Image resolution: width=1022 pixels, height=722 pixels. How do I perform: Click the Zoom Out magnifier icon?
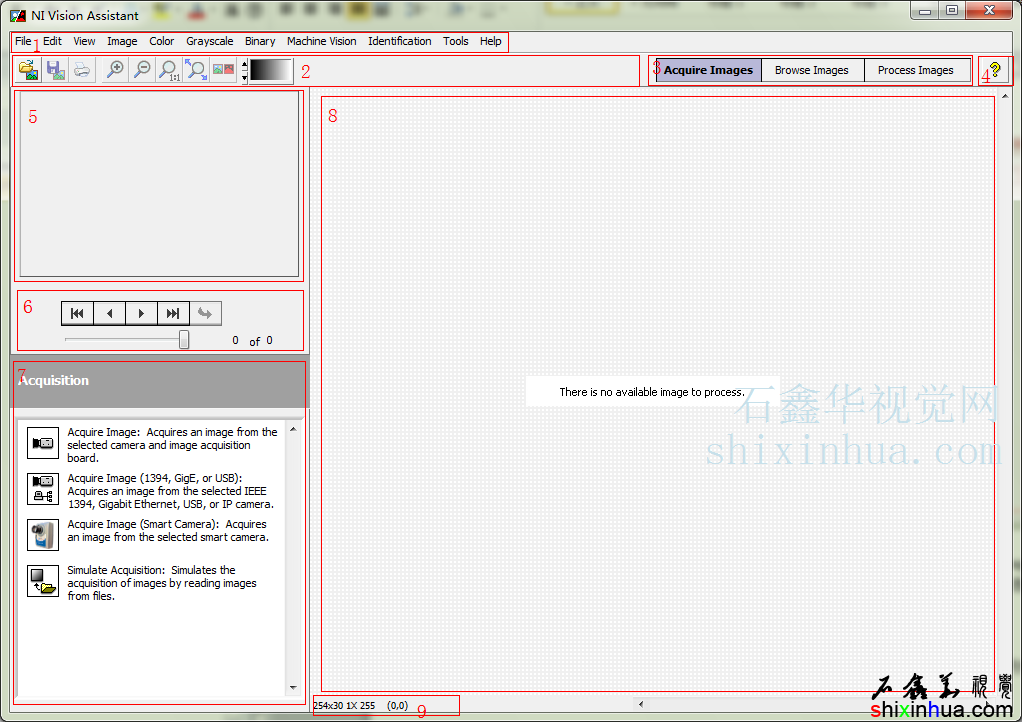coord(142,70)
